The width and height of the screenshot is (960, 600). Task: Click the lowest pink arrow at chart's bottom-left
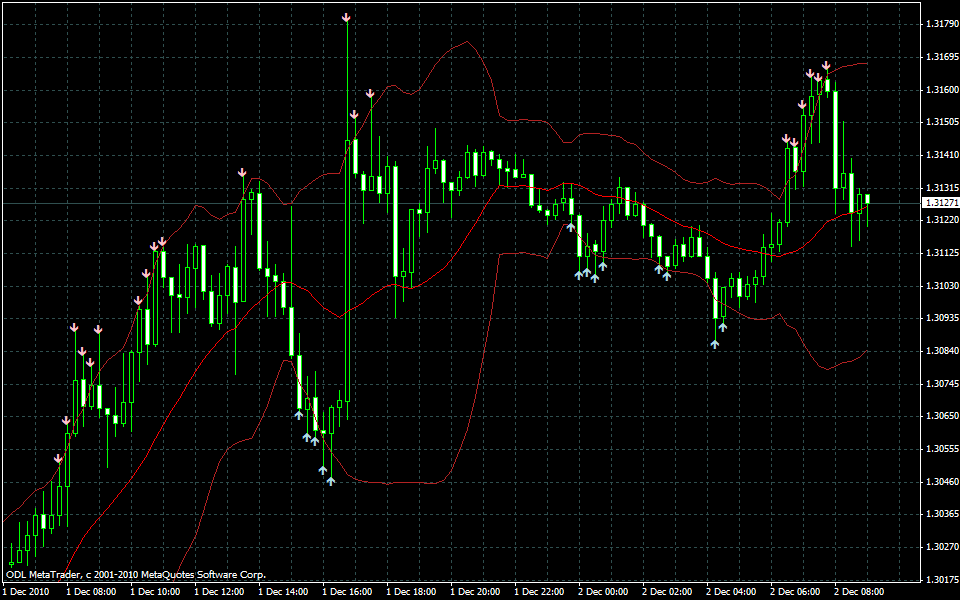(x=58, y=458)
